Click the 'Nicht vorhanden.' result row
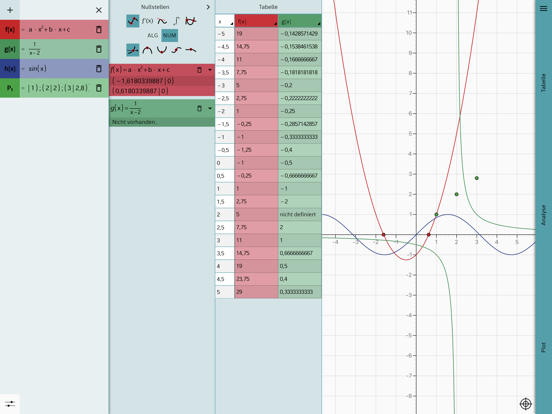Image resolution: width=552 pixels, height=414 pixels. 162,122
